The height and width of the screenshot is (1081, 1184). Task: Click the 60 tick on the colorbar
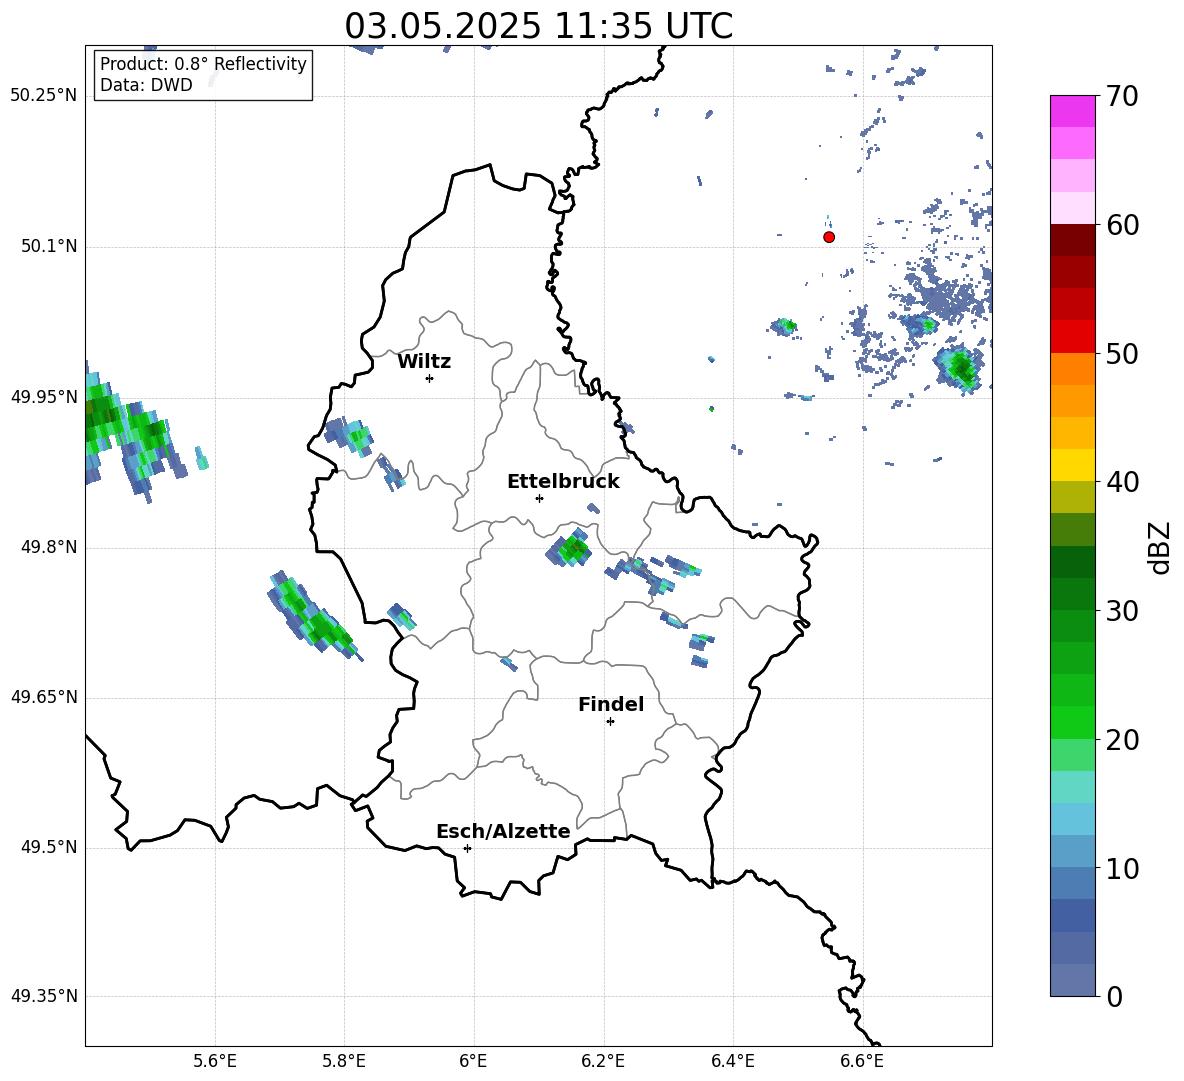(x=1122, y=225)
